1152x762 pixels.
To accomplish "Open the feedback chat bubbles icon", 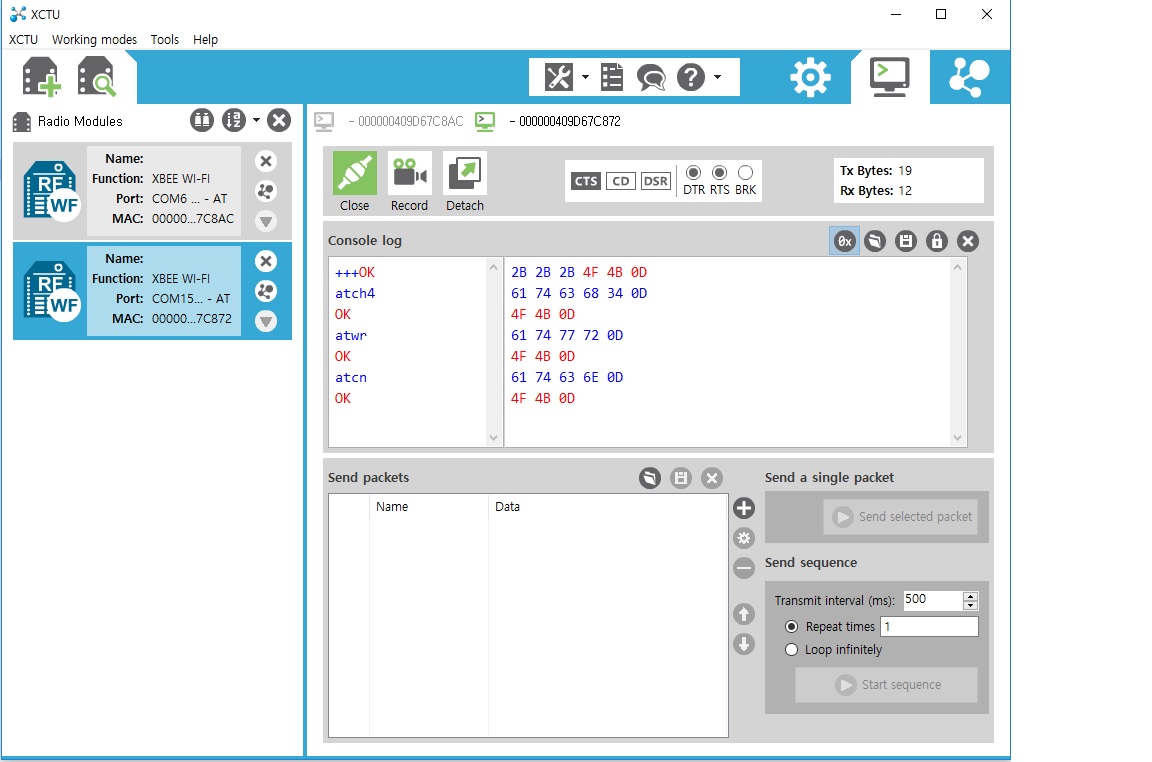I will pyautogui.click(x=651, y=76).
